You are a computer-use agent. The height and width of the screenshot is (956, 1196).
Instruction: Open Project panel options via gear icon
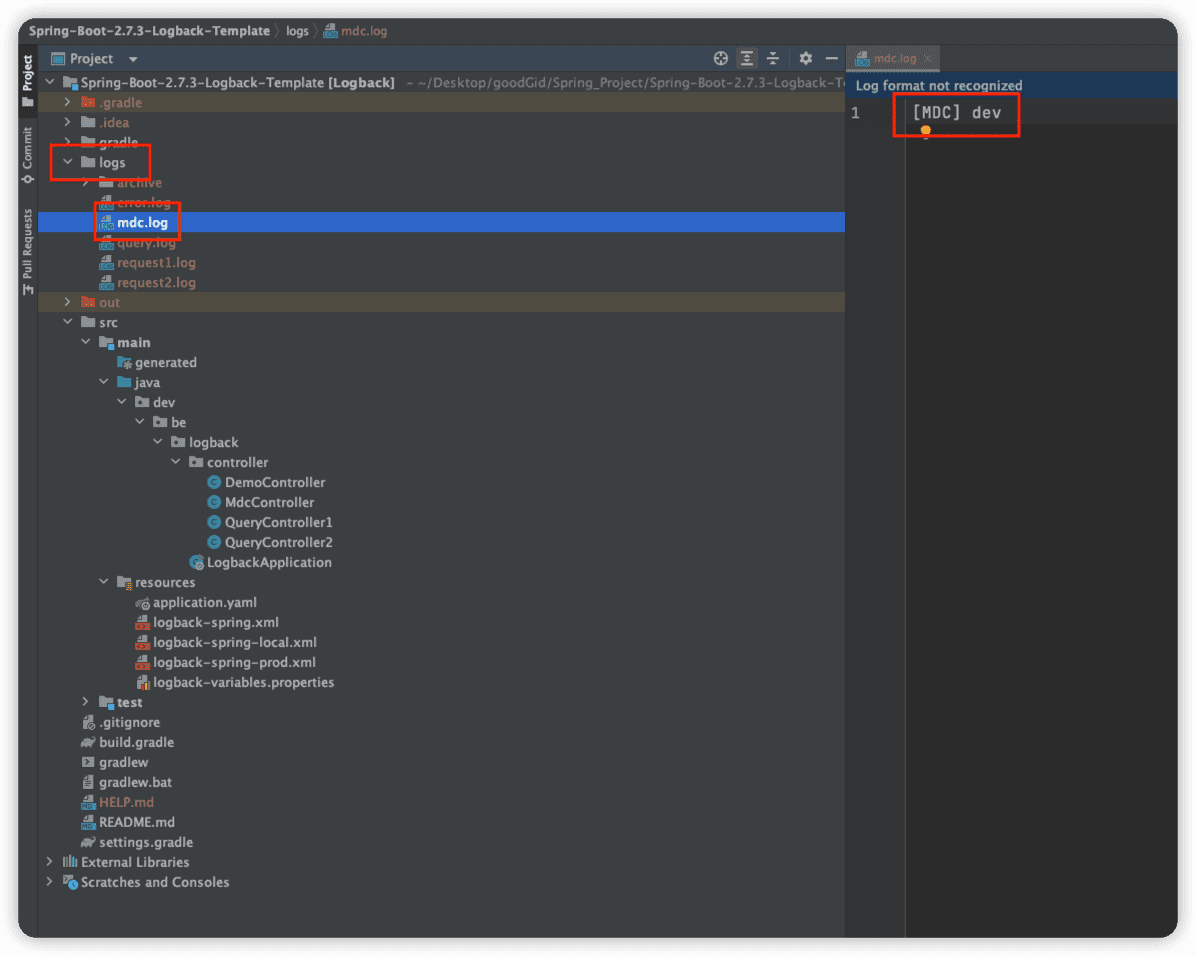click(x=806, y=58)
